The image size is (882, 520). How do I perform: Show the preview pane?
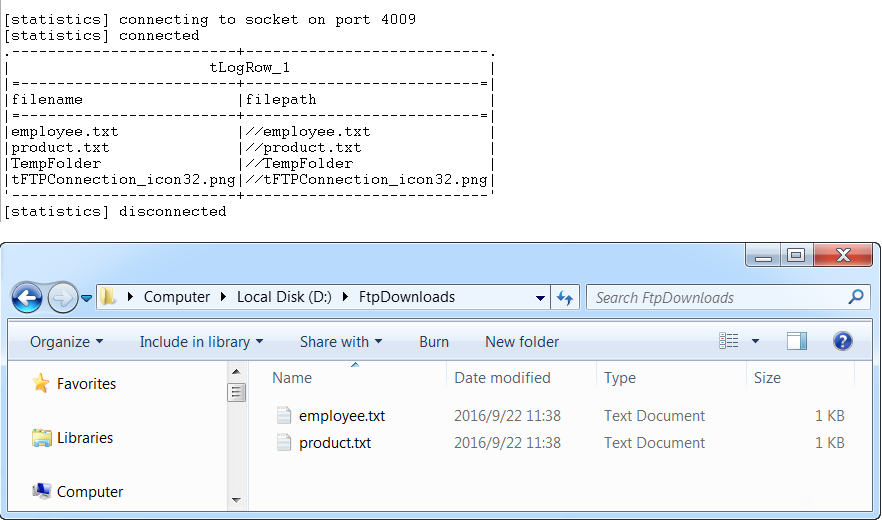pos(796,341)
